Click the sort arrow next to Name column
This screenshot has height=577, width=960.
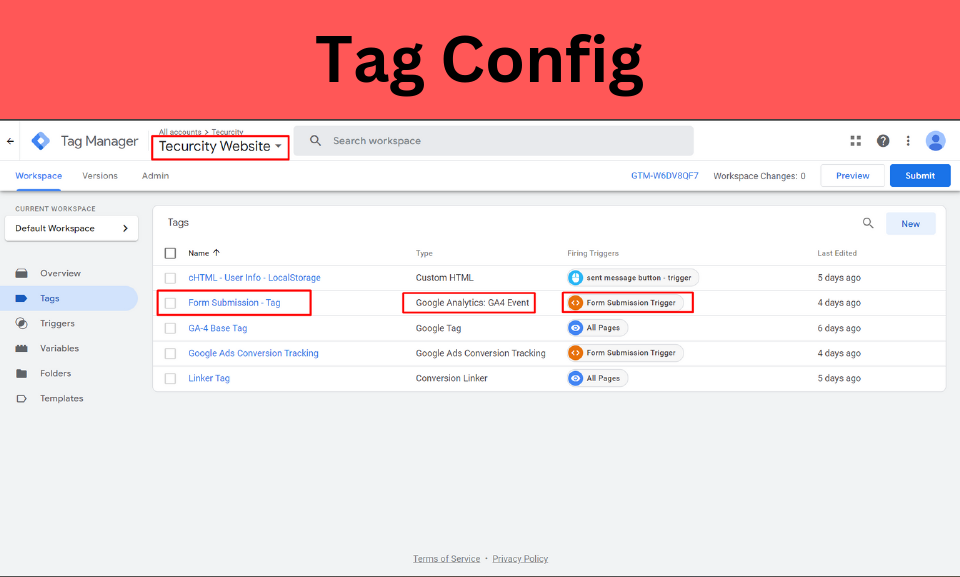tap(216, 252)
